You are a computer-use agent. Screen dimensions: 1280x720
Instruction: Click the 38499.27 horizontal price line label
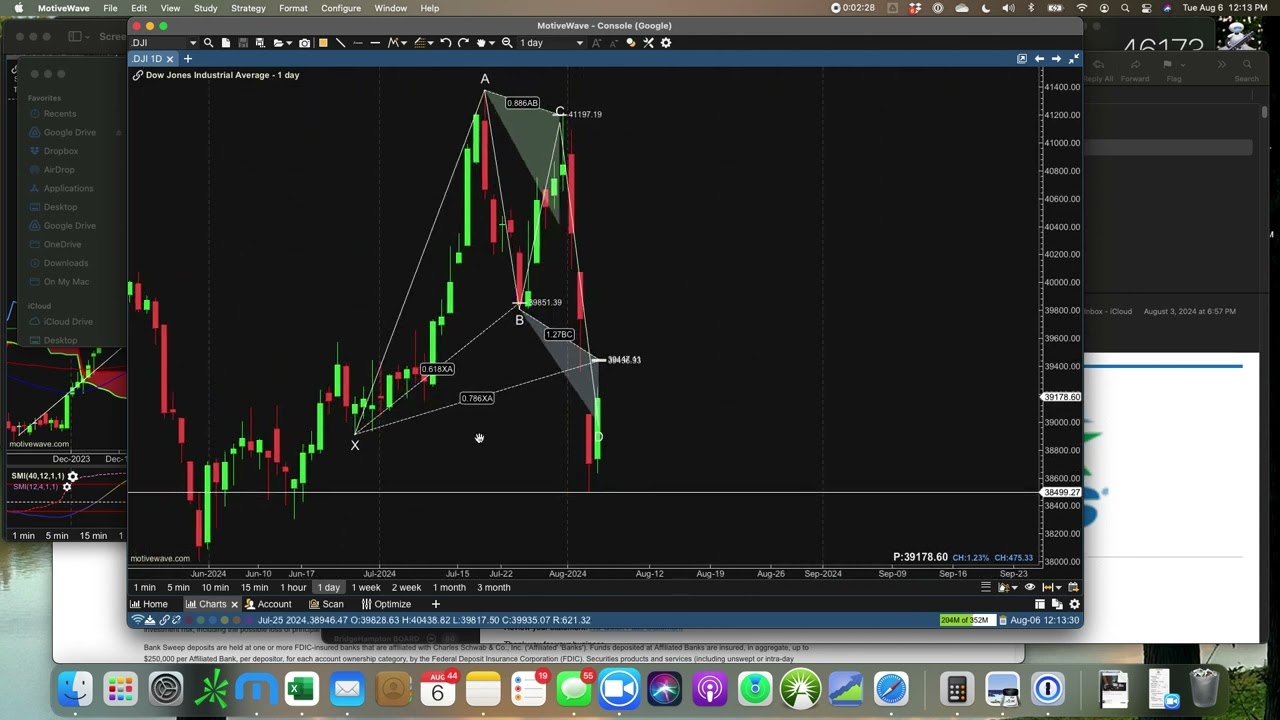click(x=1061, y=492)
